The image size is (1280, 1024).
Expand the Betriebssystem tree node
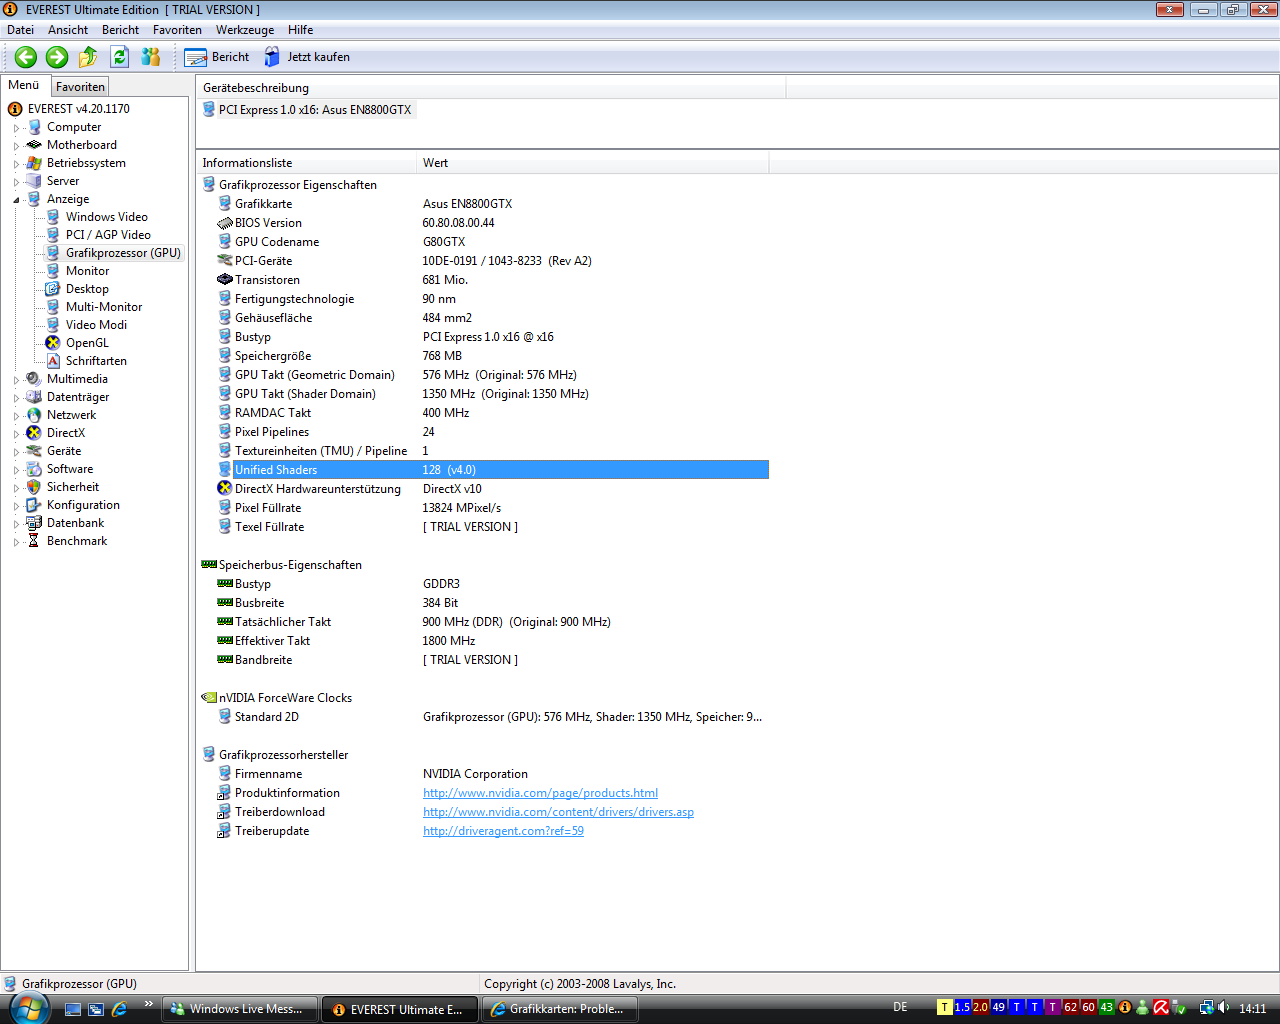(16, 164)
